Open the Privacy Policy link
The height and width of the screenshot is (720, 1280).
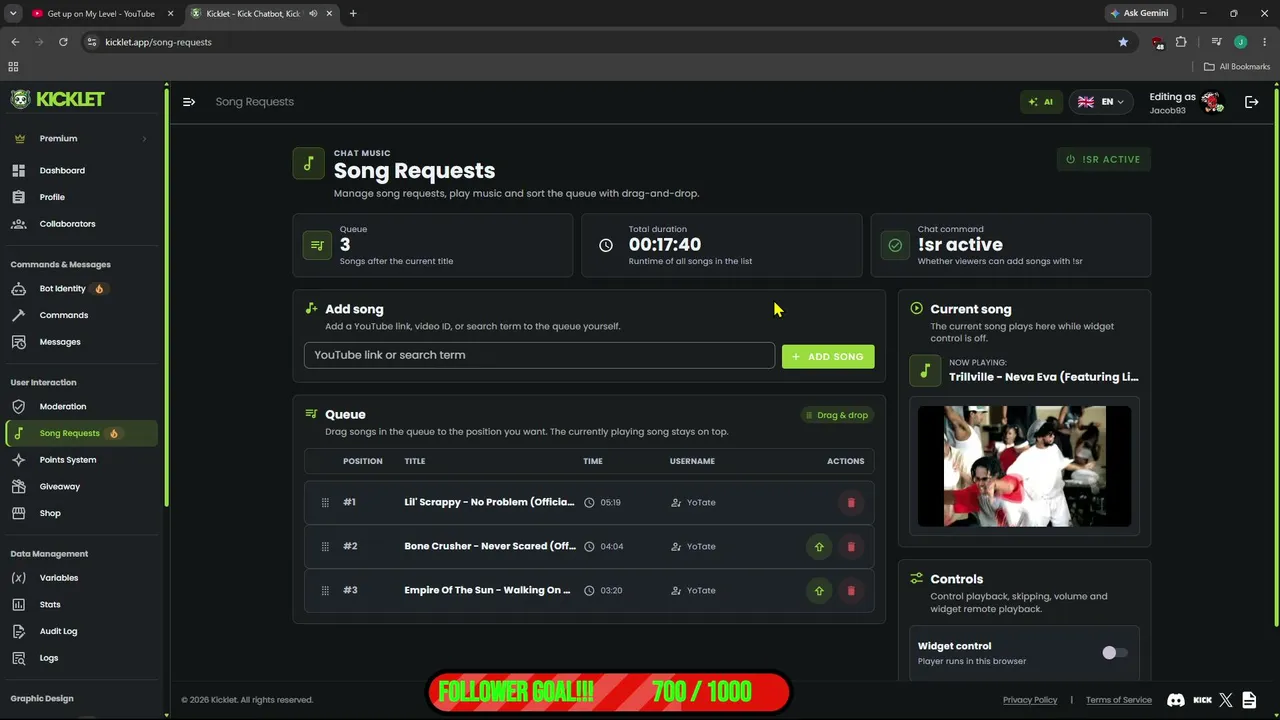[1030, 700]
